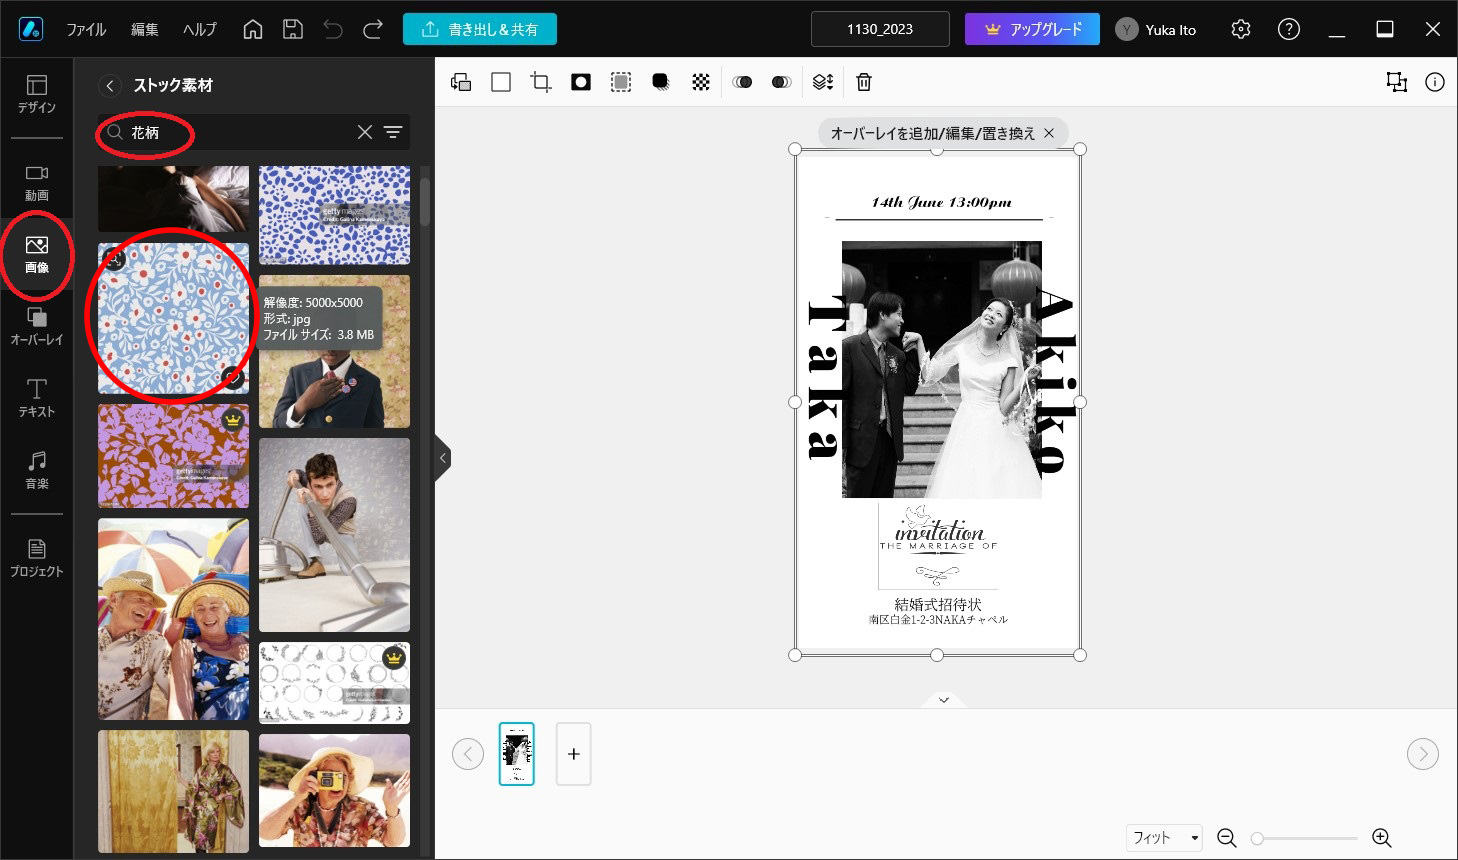Go to the next page with the right arrow

point(1423,754)
